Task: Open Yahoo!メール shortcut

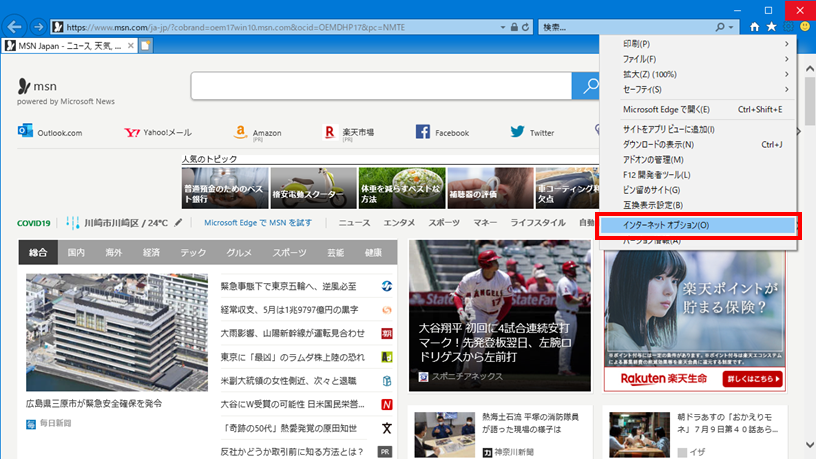Action: [158, 132]
